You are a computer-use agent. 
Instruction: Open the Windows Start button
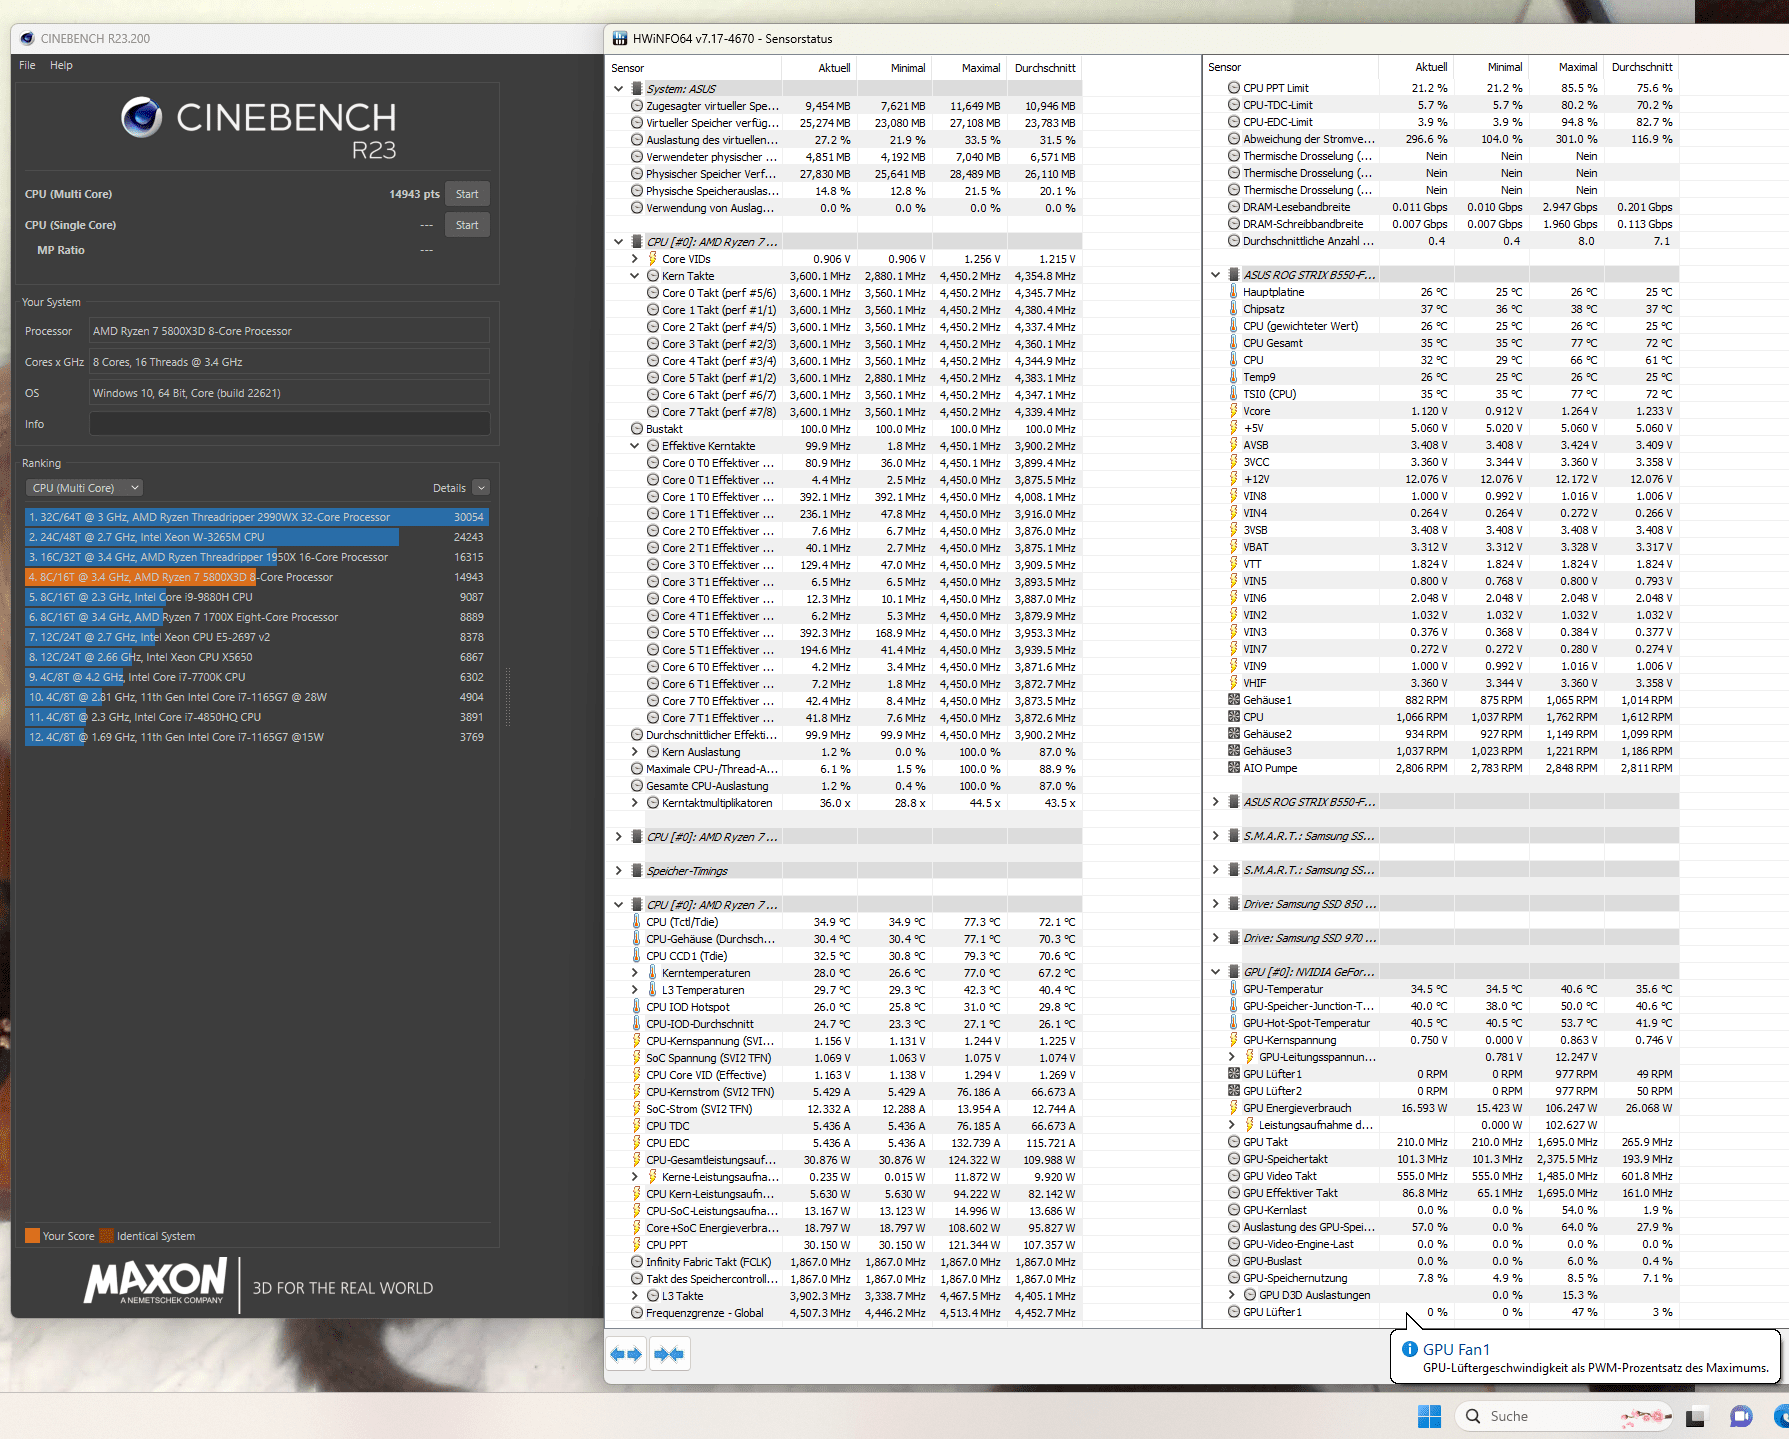tap(1430, 1416)
